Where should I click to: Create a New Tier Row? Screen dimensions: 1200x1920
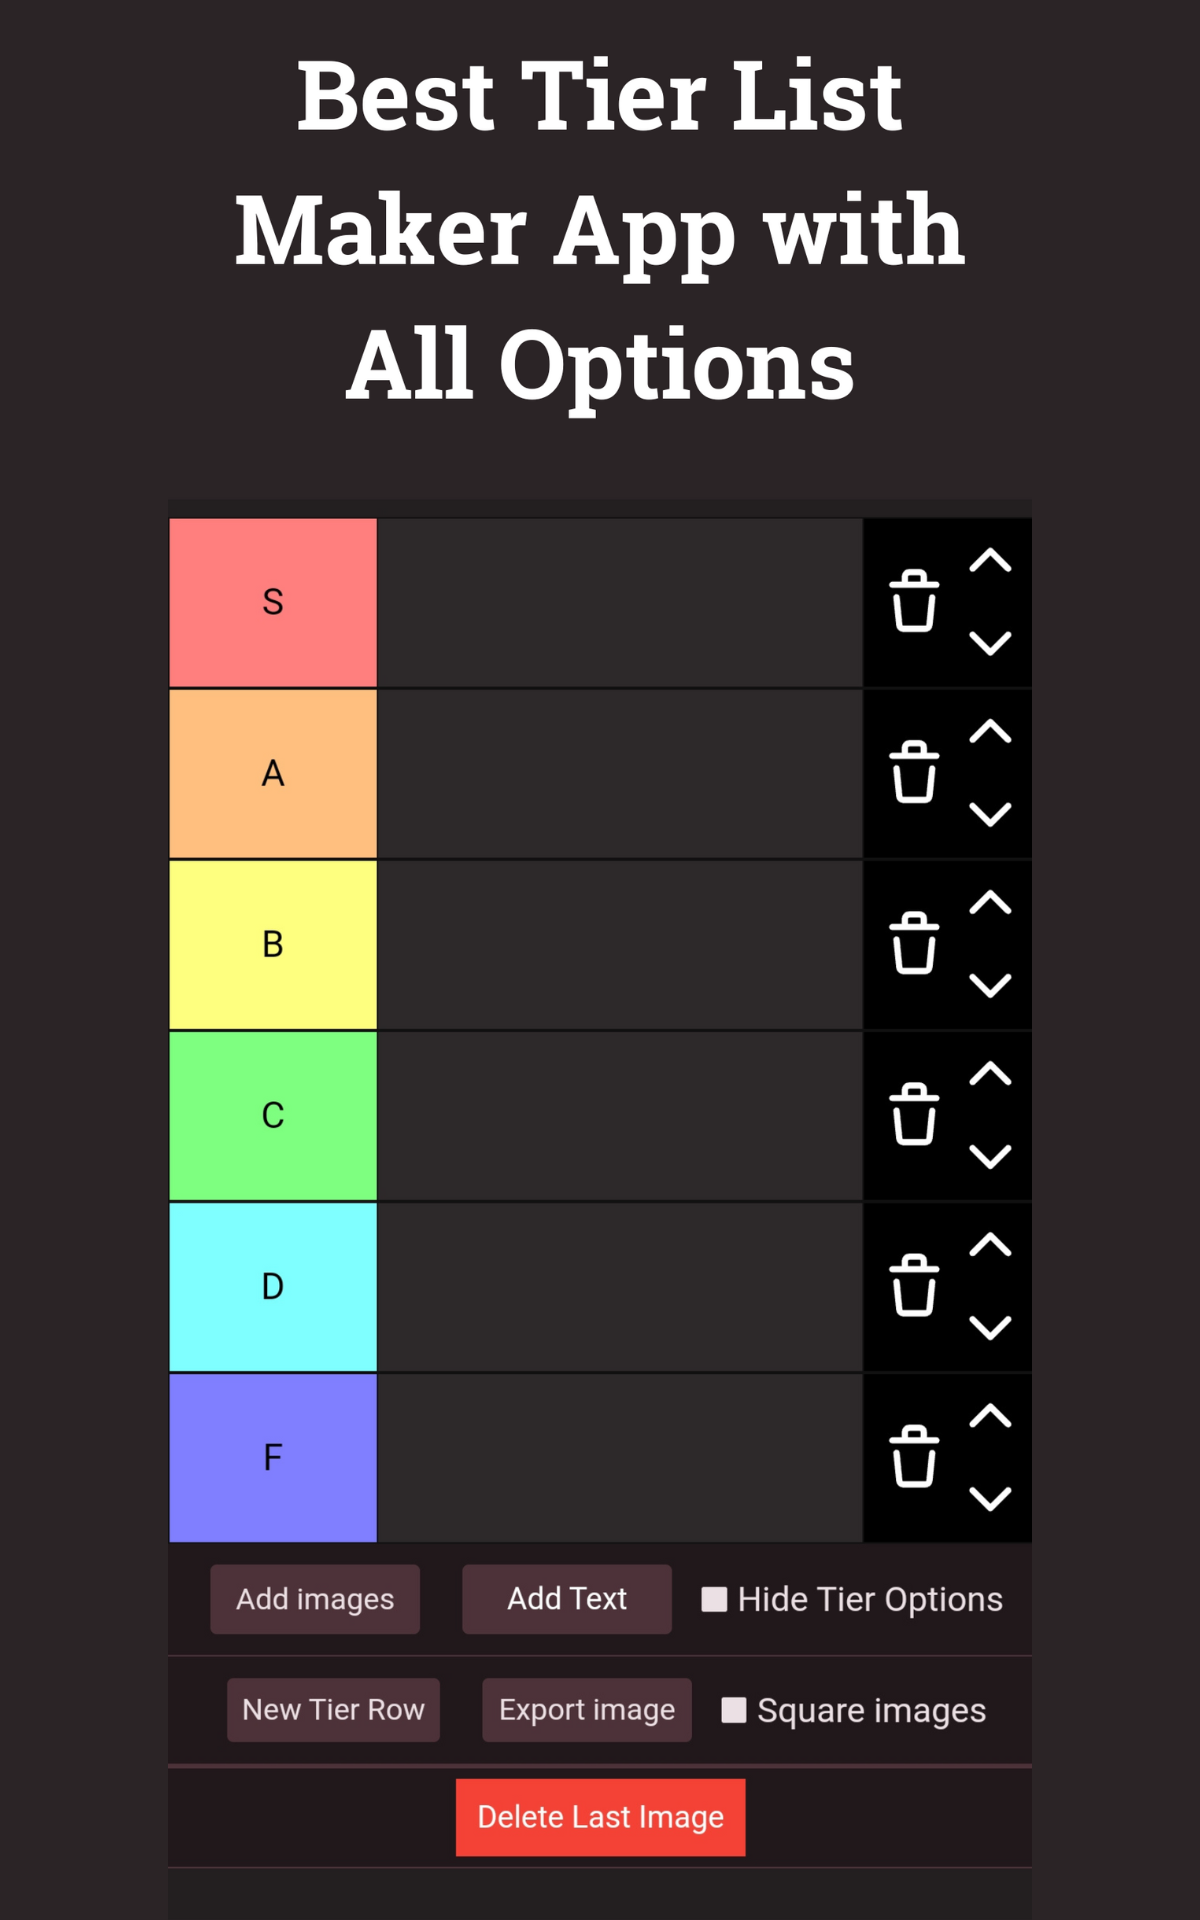click(333, 1710)
